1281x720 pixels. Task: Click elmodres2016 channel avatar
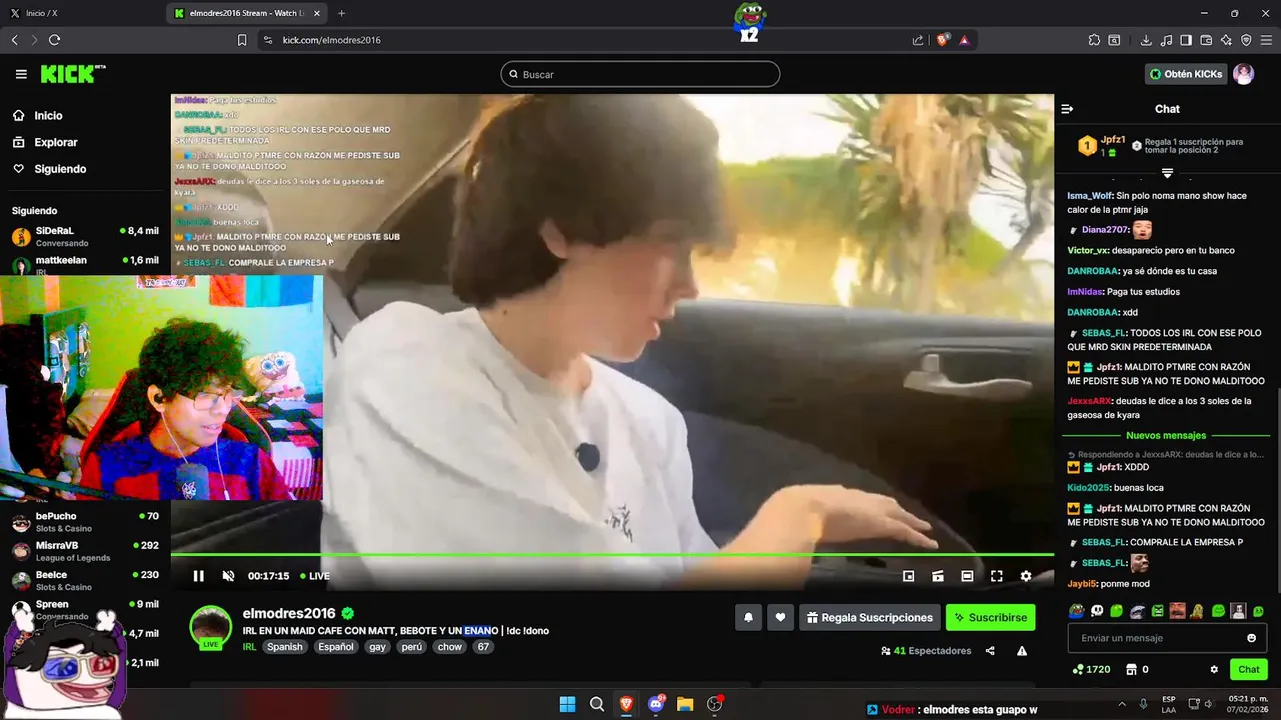pyautogui.click(x=211, y=627)
